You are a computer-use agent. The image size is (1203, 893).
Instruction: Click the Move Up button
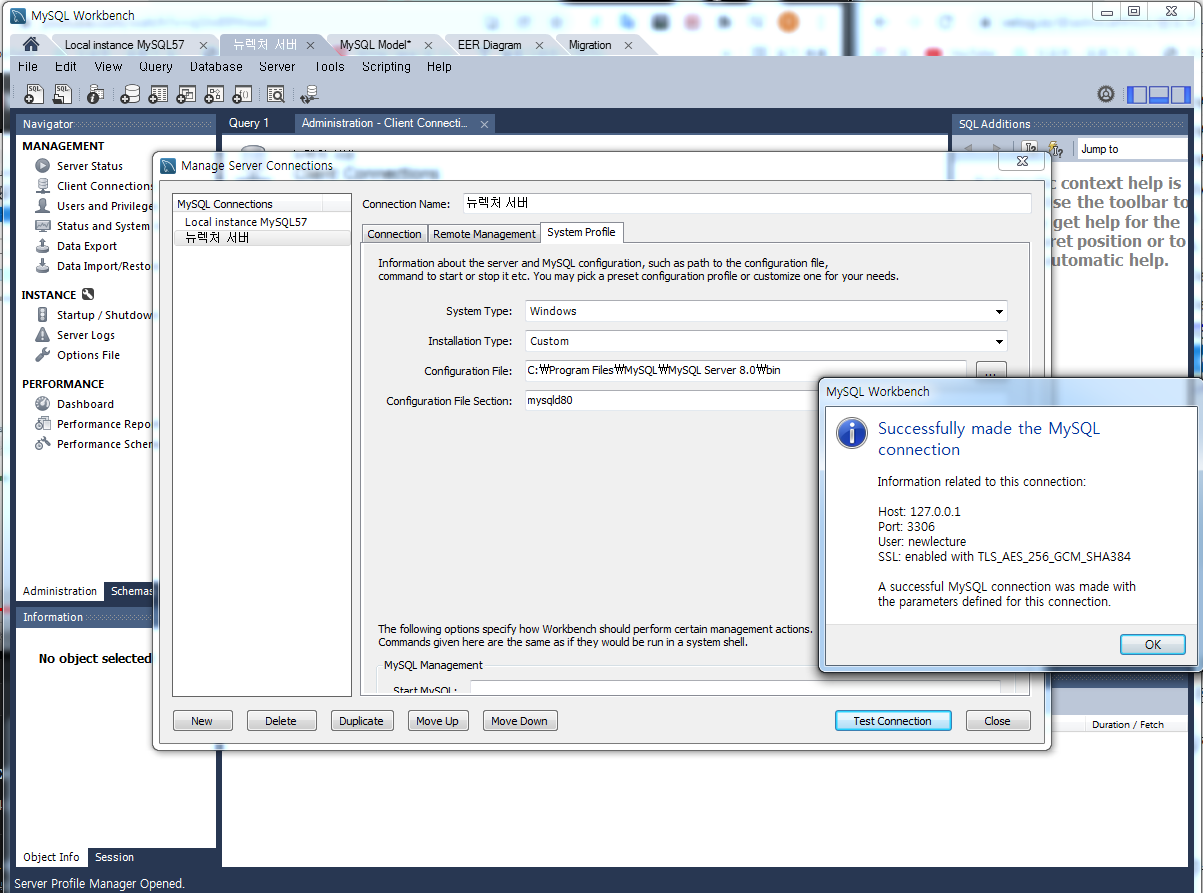click(437, 721)
